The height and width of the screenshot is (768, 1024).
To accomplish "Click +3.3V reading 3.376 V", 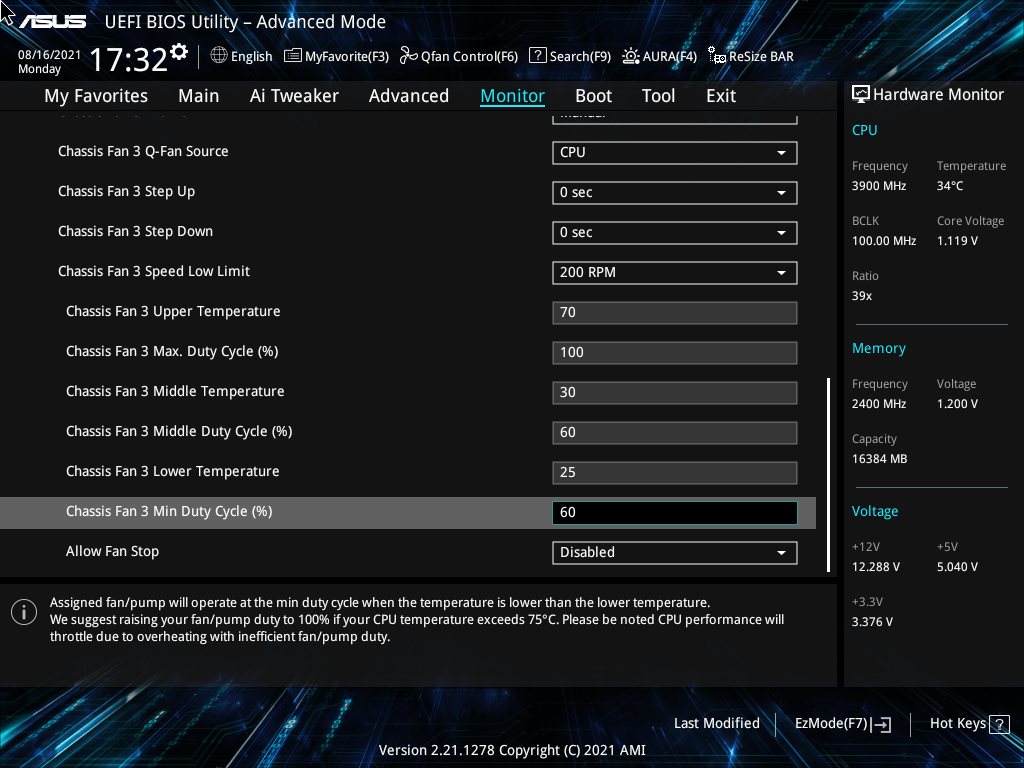I will coord(872,622).
